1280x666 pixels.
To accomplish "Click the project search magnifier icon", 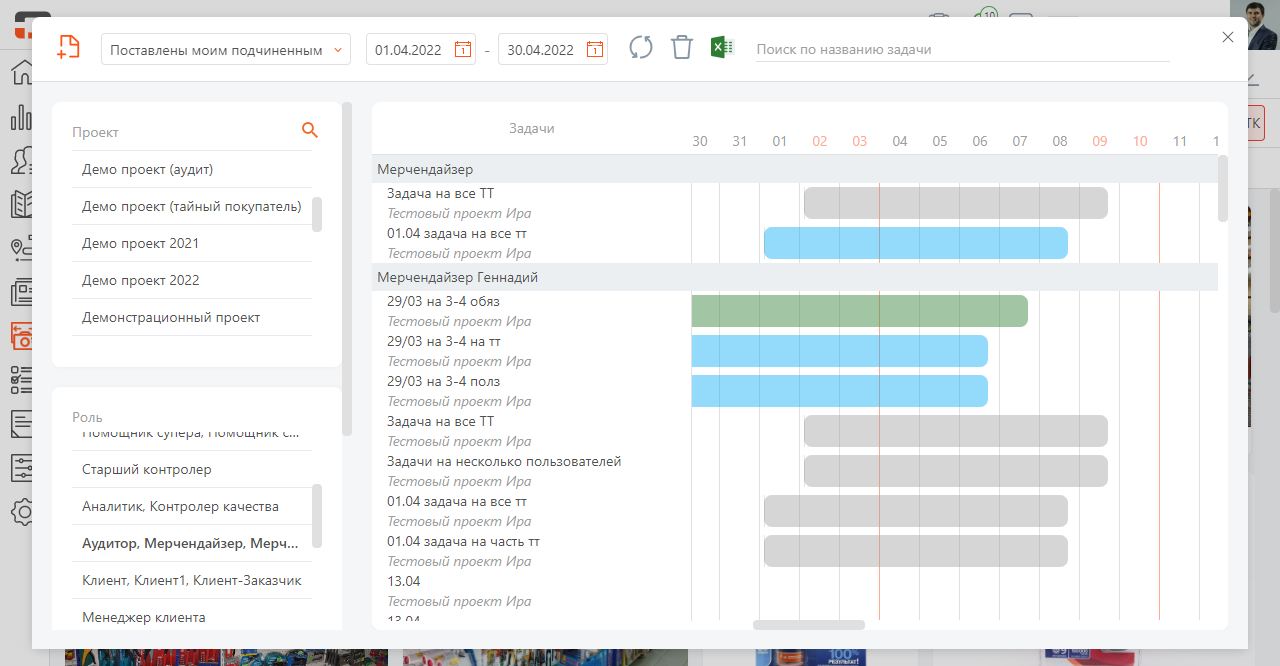I will pos(309,130).
